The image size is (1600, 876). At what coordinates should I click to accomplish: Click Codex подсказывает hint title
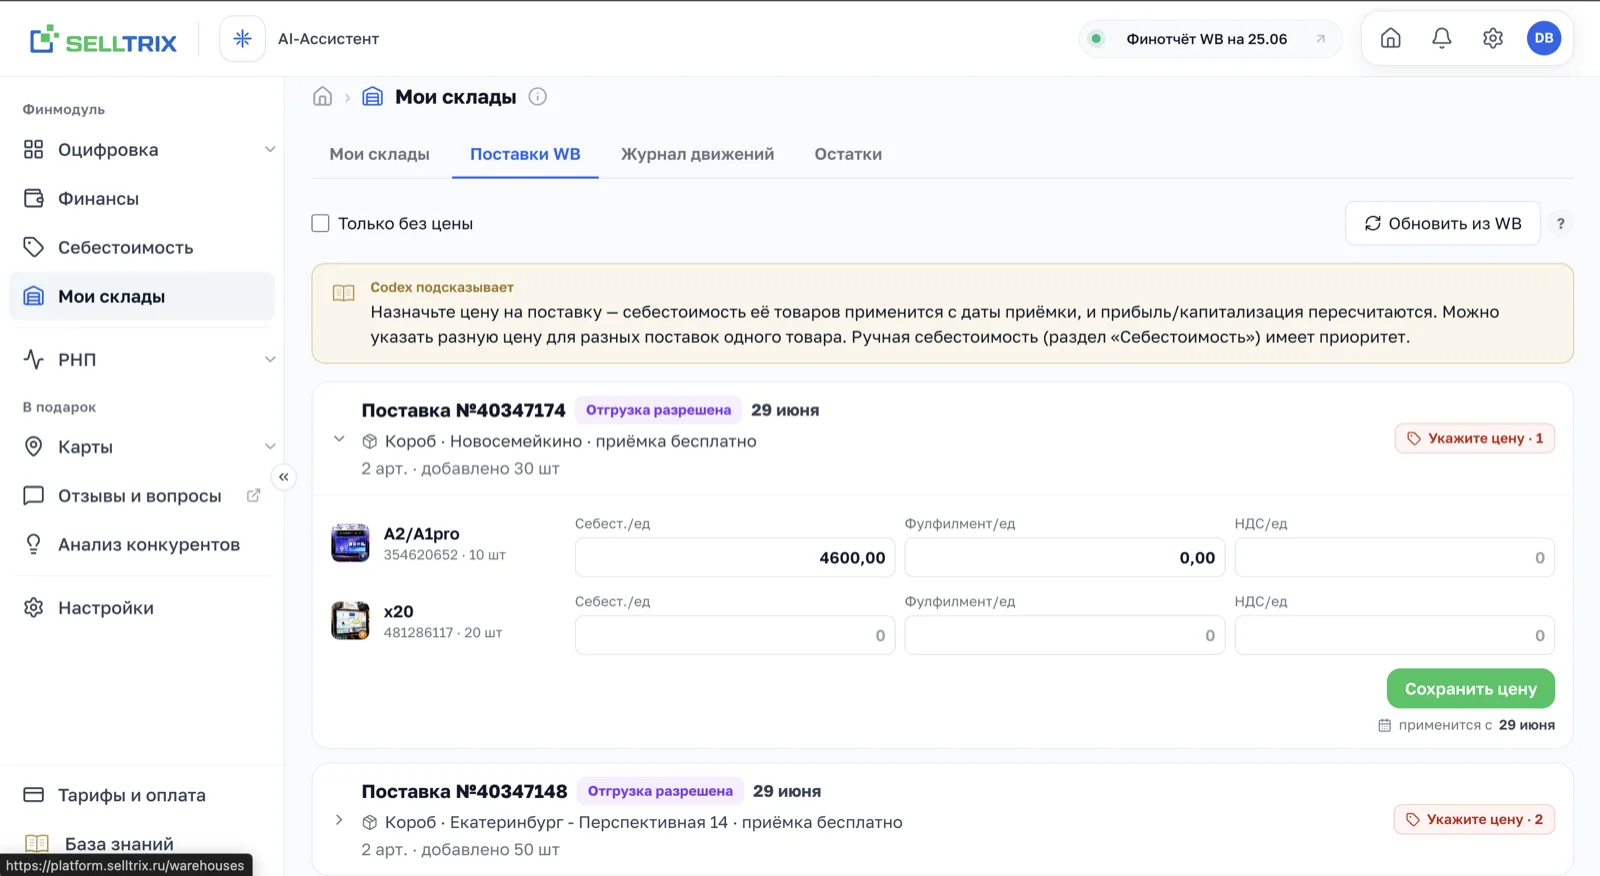442,287
